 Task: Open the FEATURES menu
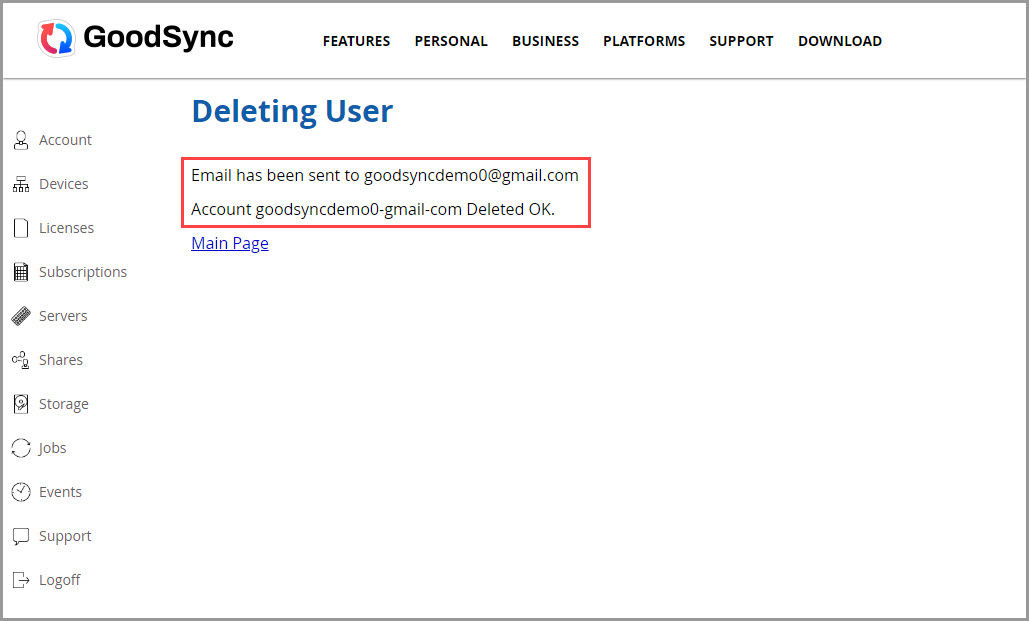click(x=356, y=41)
